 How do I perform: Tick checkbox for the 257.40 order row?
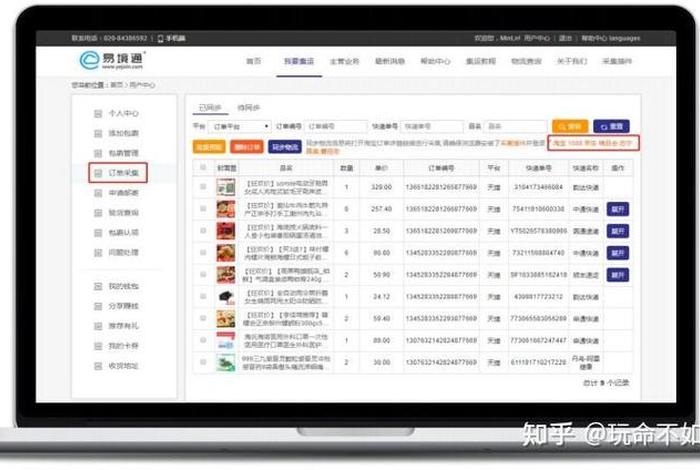tap(203, 208)
